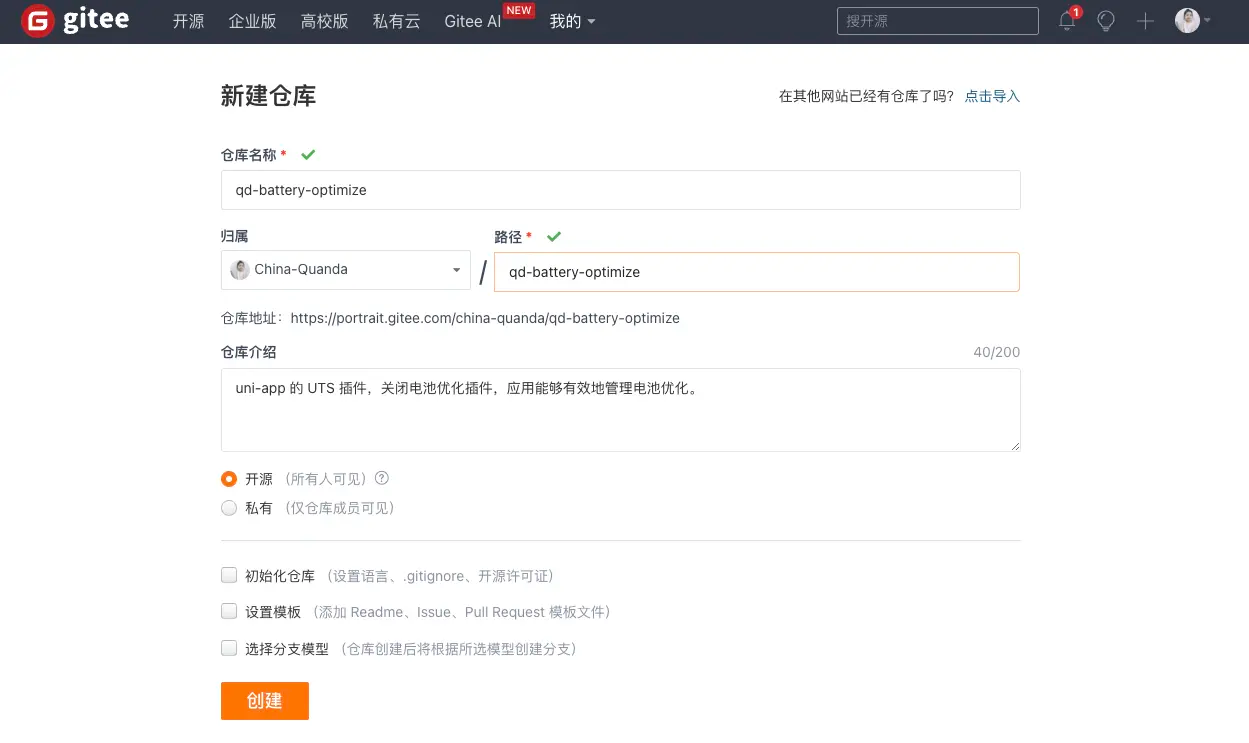Click the plus icon to create new content

coord(1144,21)
